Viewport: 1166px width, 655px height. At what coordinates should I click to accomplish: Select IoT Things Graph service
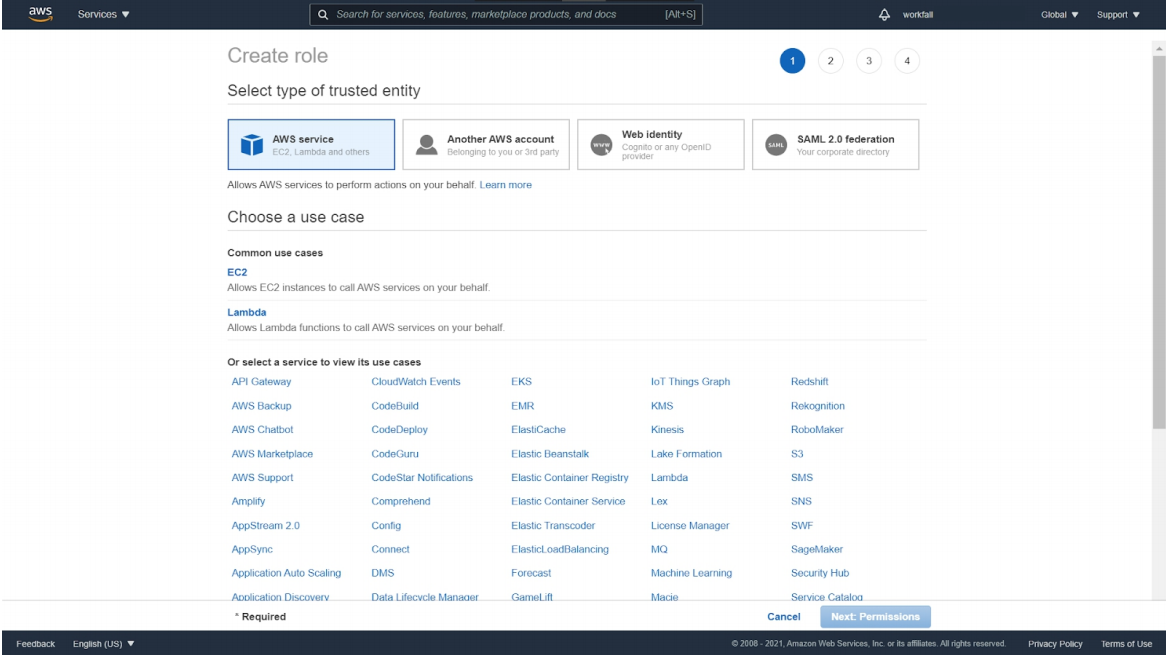tap(690, 381)
